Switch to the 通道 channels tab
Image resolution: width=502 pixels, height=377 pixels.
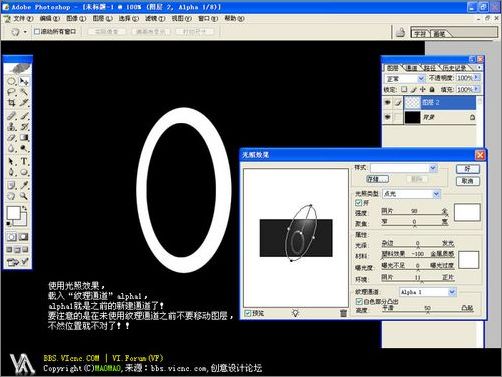[x=411, y=68]
